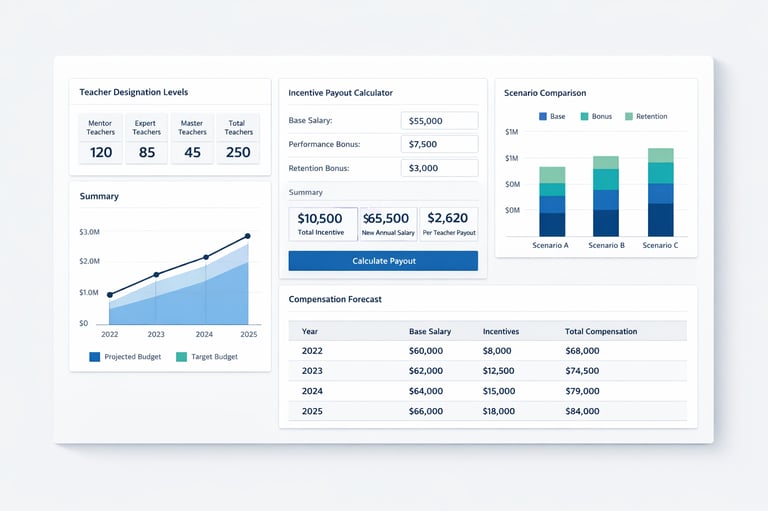Image resolution: width=768 pixels, height=511 pixels.
Task: Toggle the Retention legend square
Action: [629, 117]
